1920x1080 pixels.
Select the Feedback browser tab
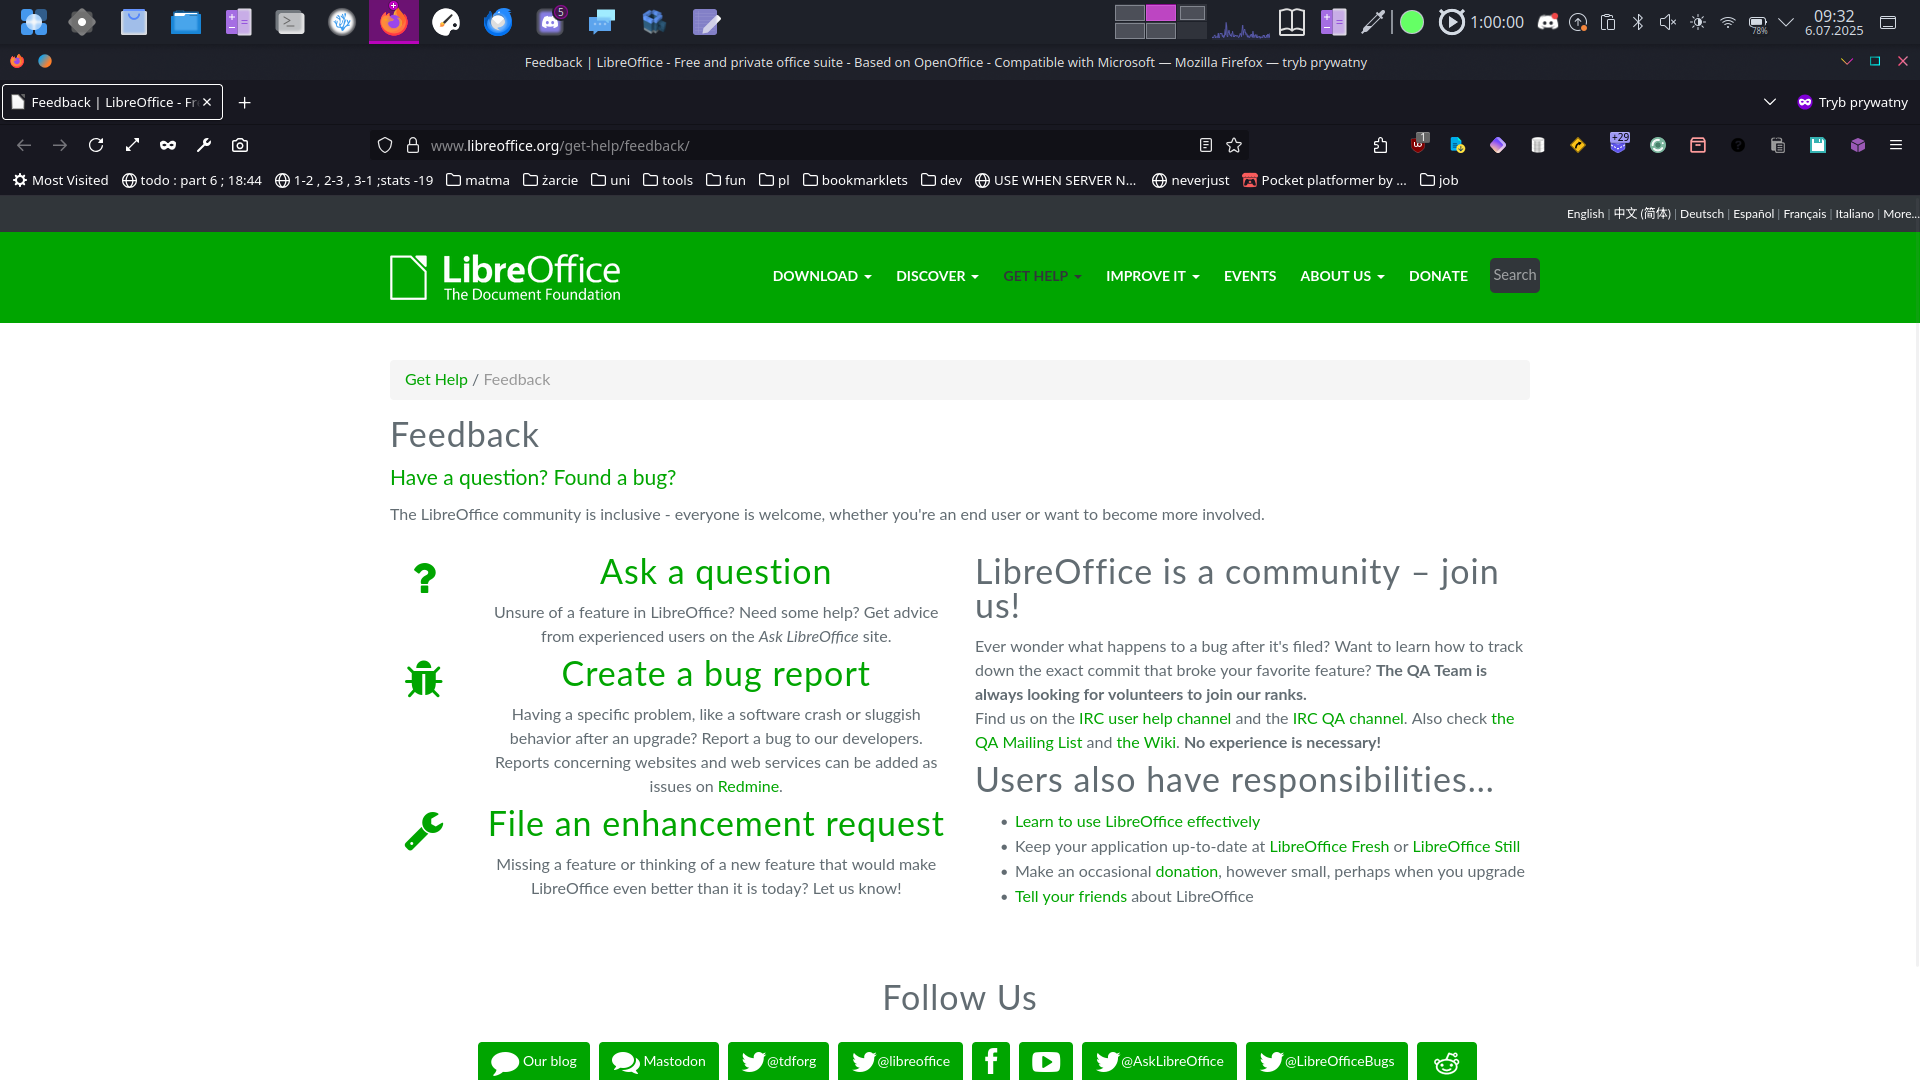(x=105, y=102)
